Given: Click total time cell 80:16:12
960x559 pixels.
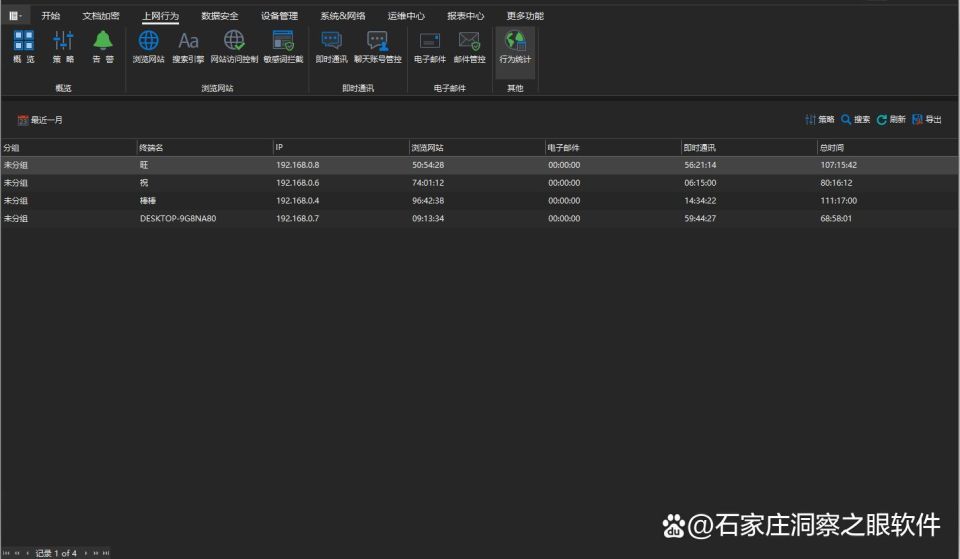Looking at the screenshot, I should (836, 182).
